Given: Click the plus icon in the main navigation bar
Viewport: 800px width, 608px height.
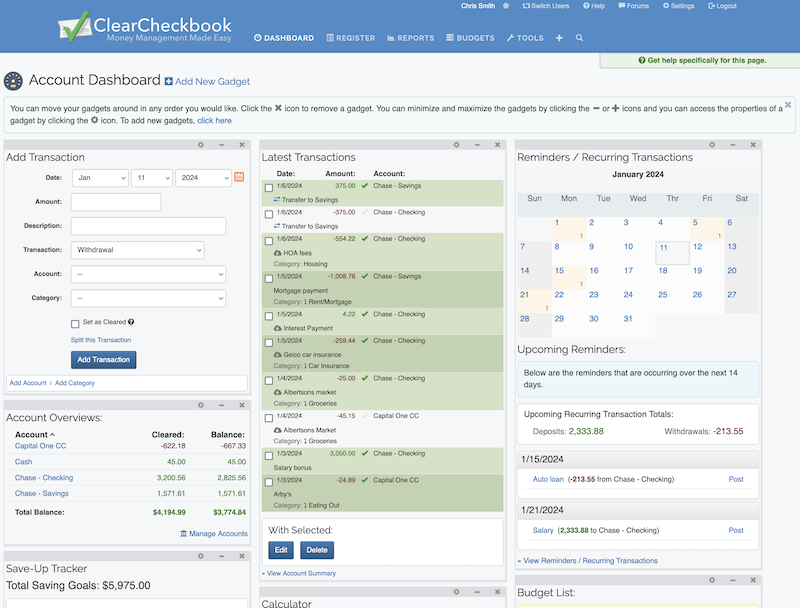Looking at the screenshot, I should pyautogui.click(x=558, y=37).
